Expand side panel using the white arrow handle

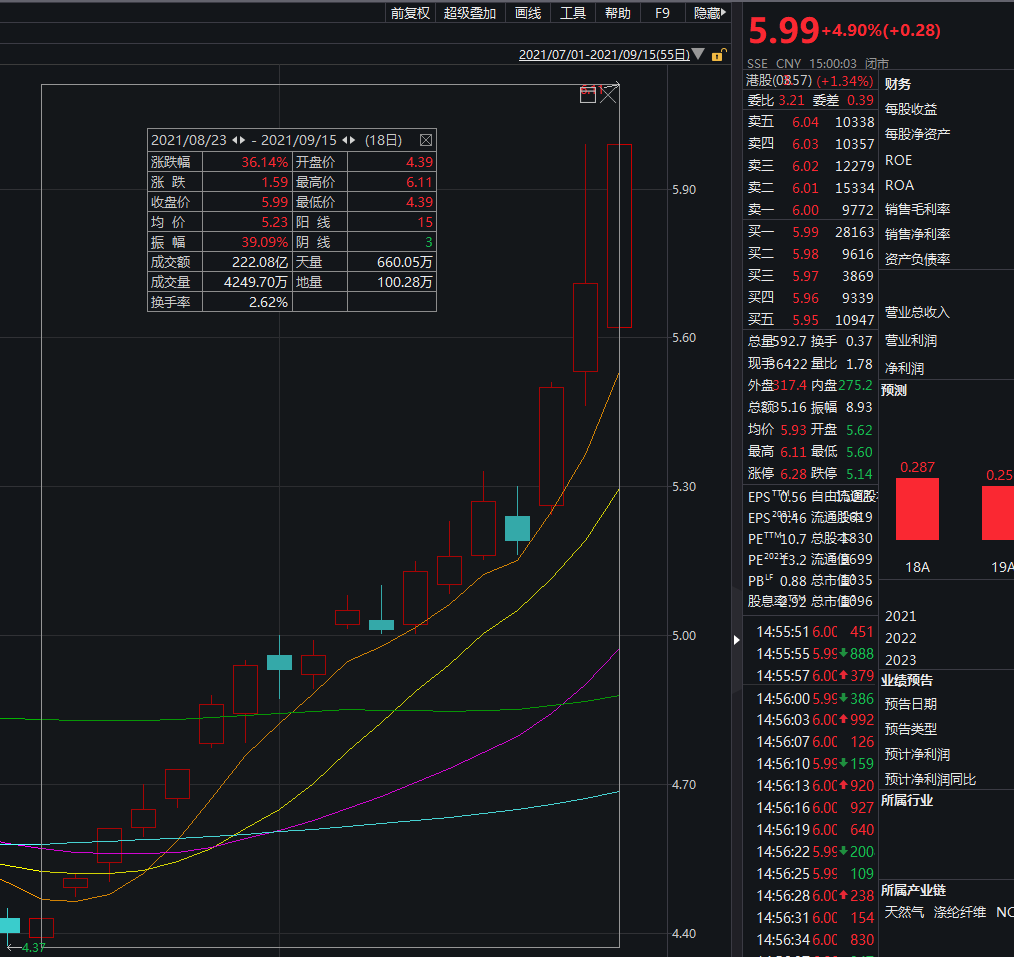738,637
